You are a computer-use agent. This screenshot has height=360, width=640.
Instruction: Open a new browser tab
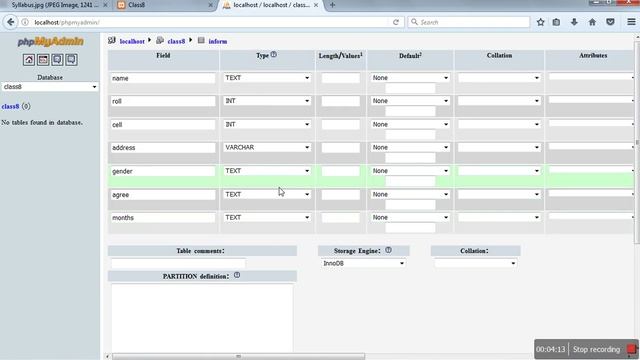(332, 5)
